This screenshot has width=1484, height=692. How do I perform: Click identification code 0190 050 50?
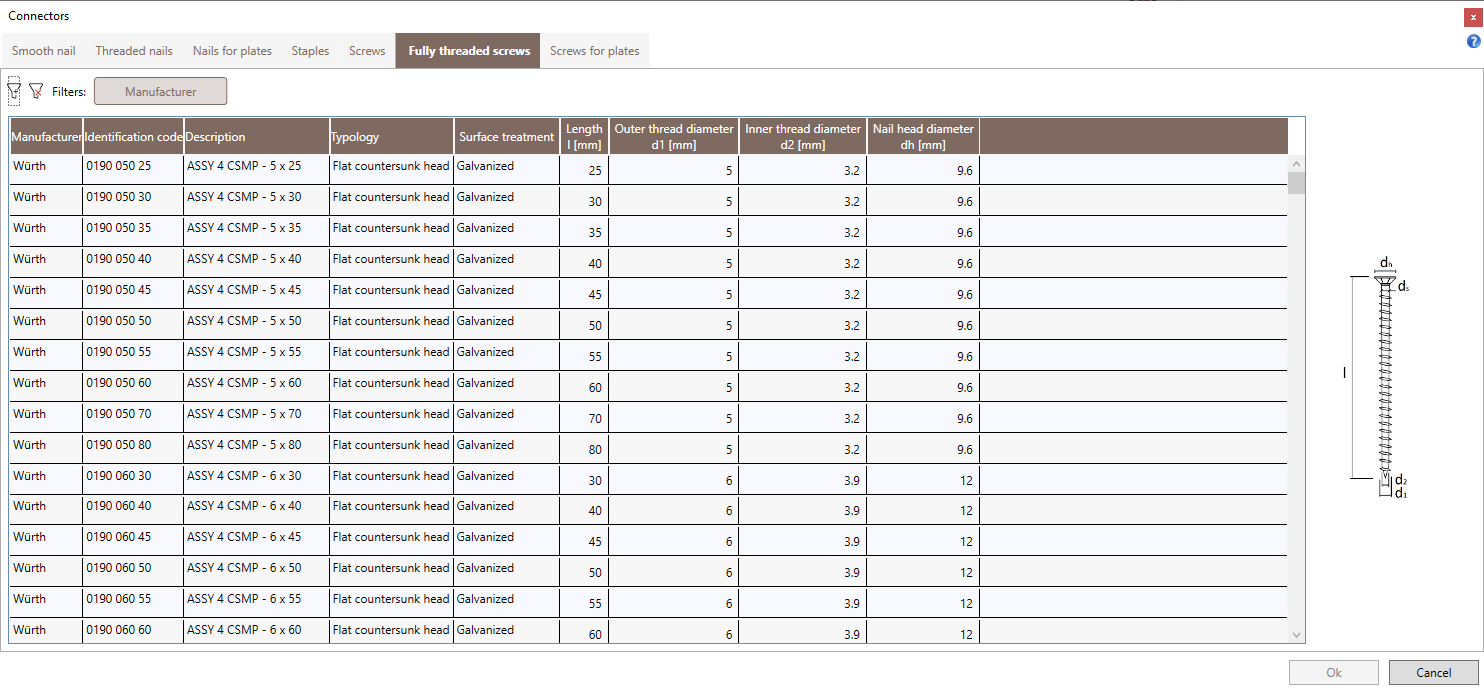tap(119, 321)
